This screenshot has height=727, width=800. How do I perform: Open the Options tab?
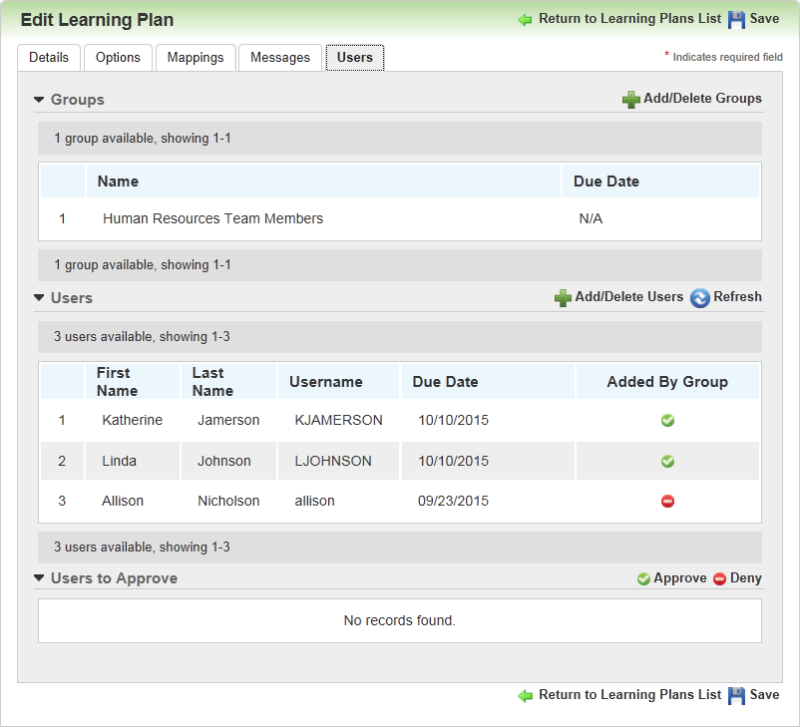118,58
